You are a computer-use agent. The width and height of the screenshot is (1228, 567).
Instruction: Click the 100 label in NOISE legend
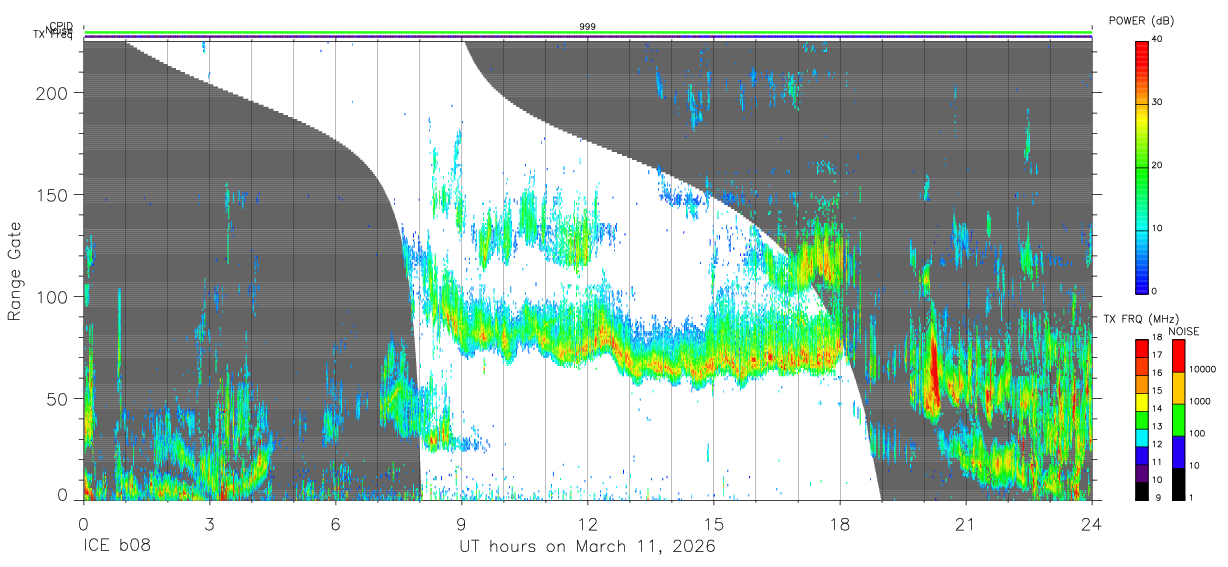(1198, 433)
